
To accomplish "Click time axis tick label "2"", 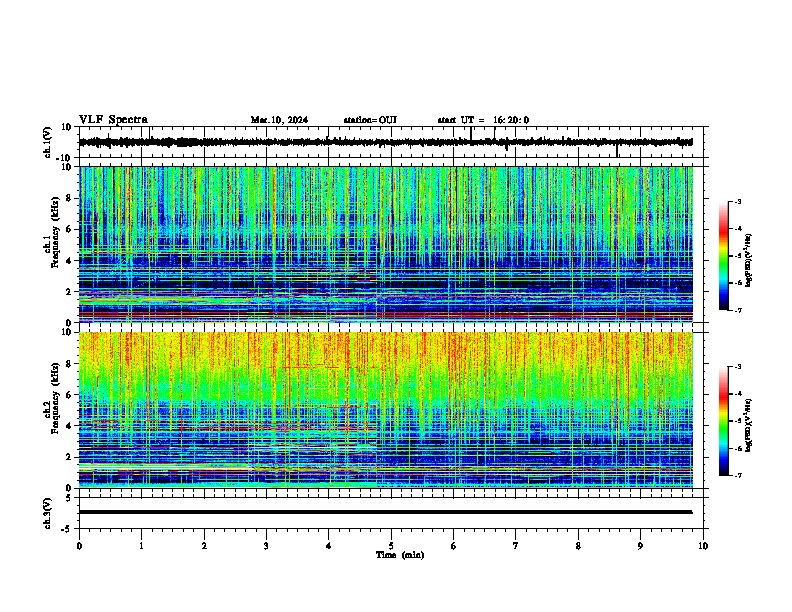I will point(204,546).
